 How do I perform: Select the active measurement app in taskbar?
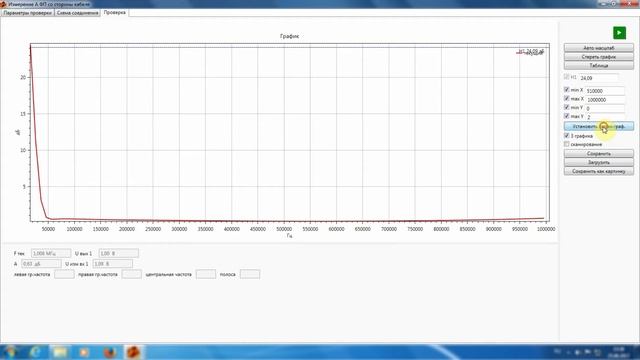pyautogui.click(x=133, y=352)
